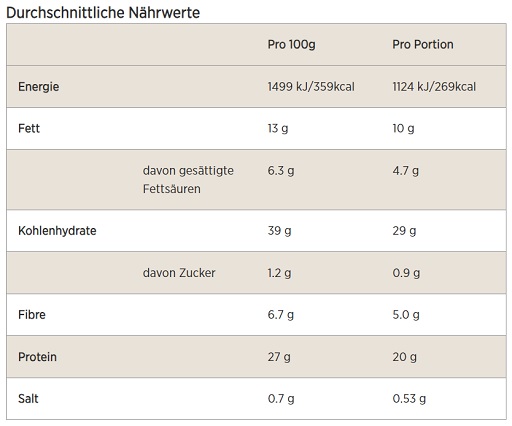Click the Protein row label
This screenshot has height=426, width=512.
(37, 357)
